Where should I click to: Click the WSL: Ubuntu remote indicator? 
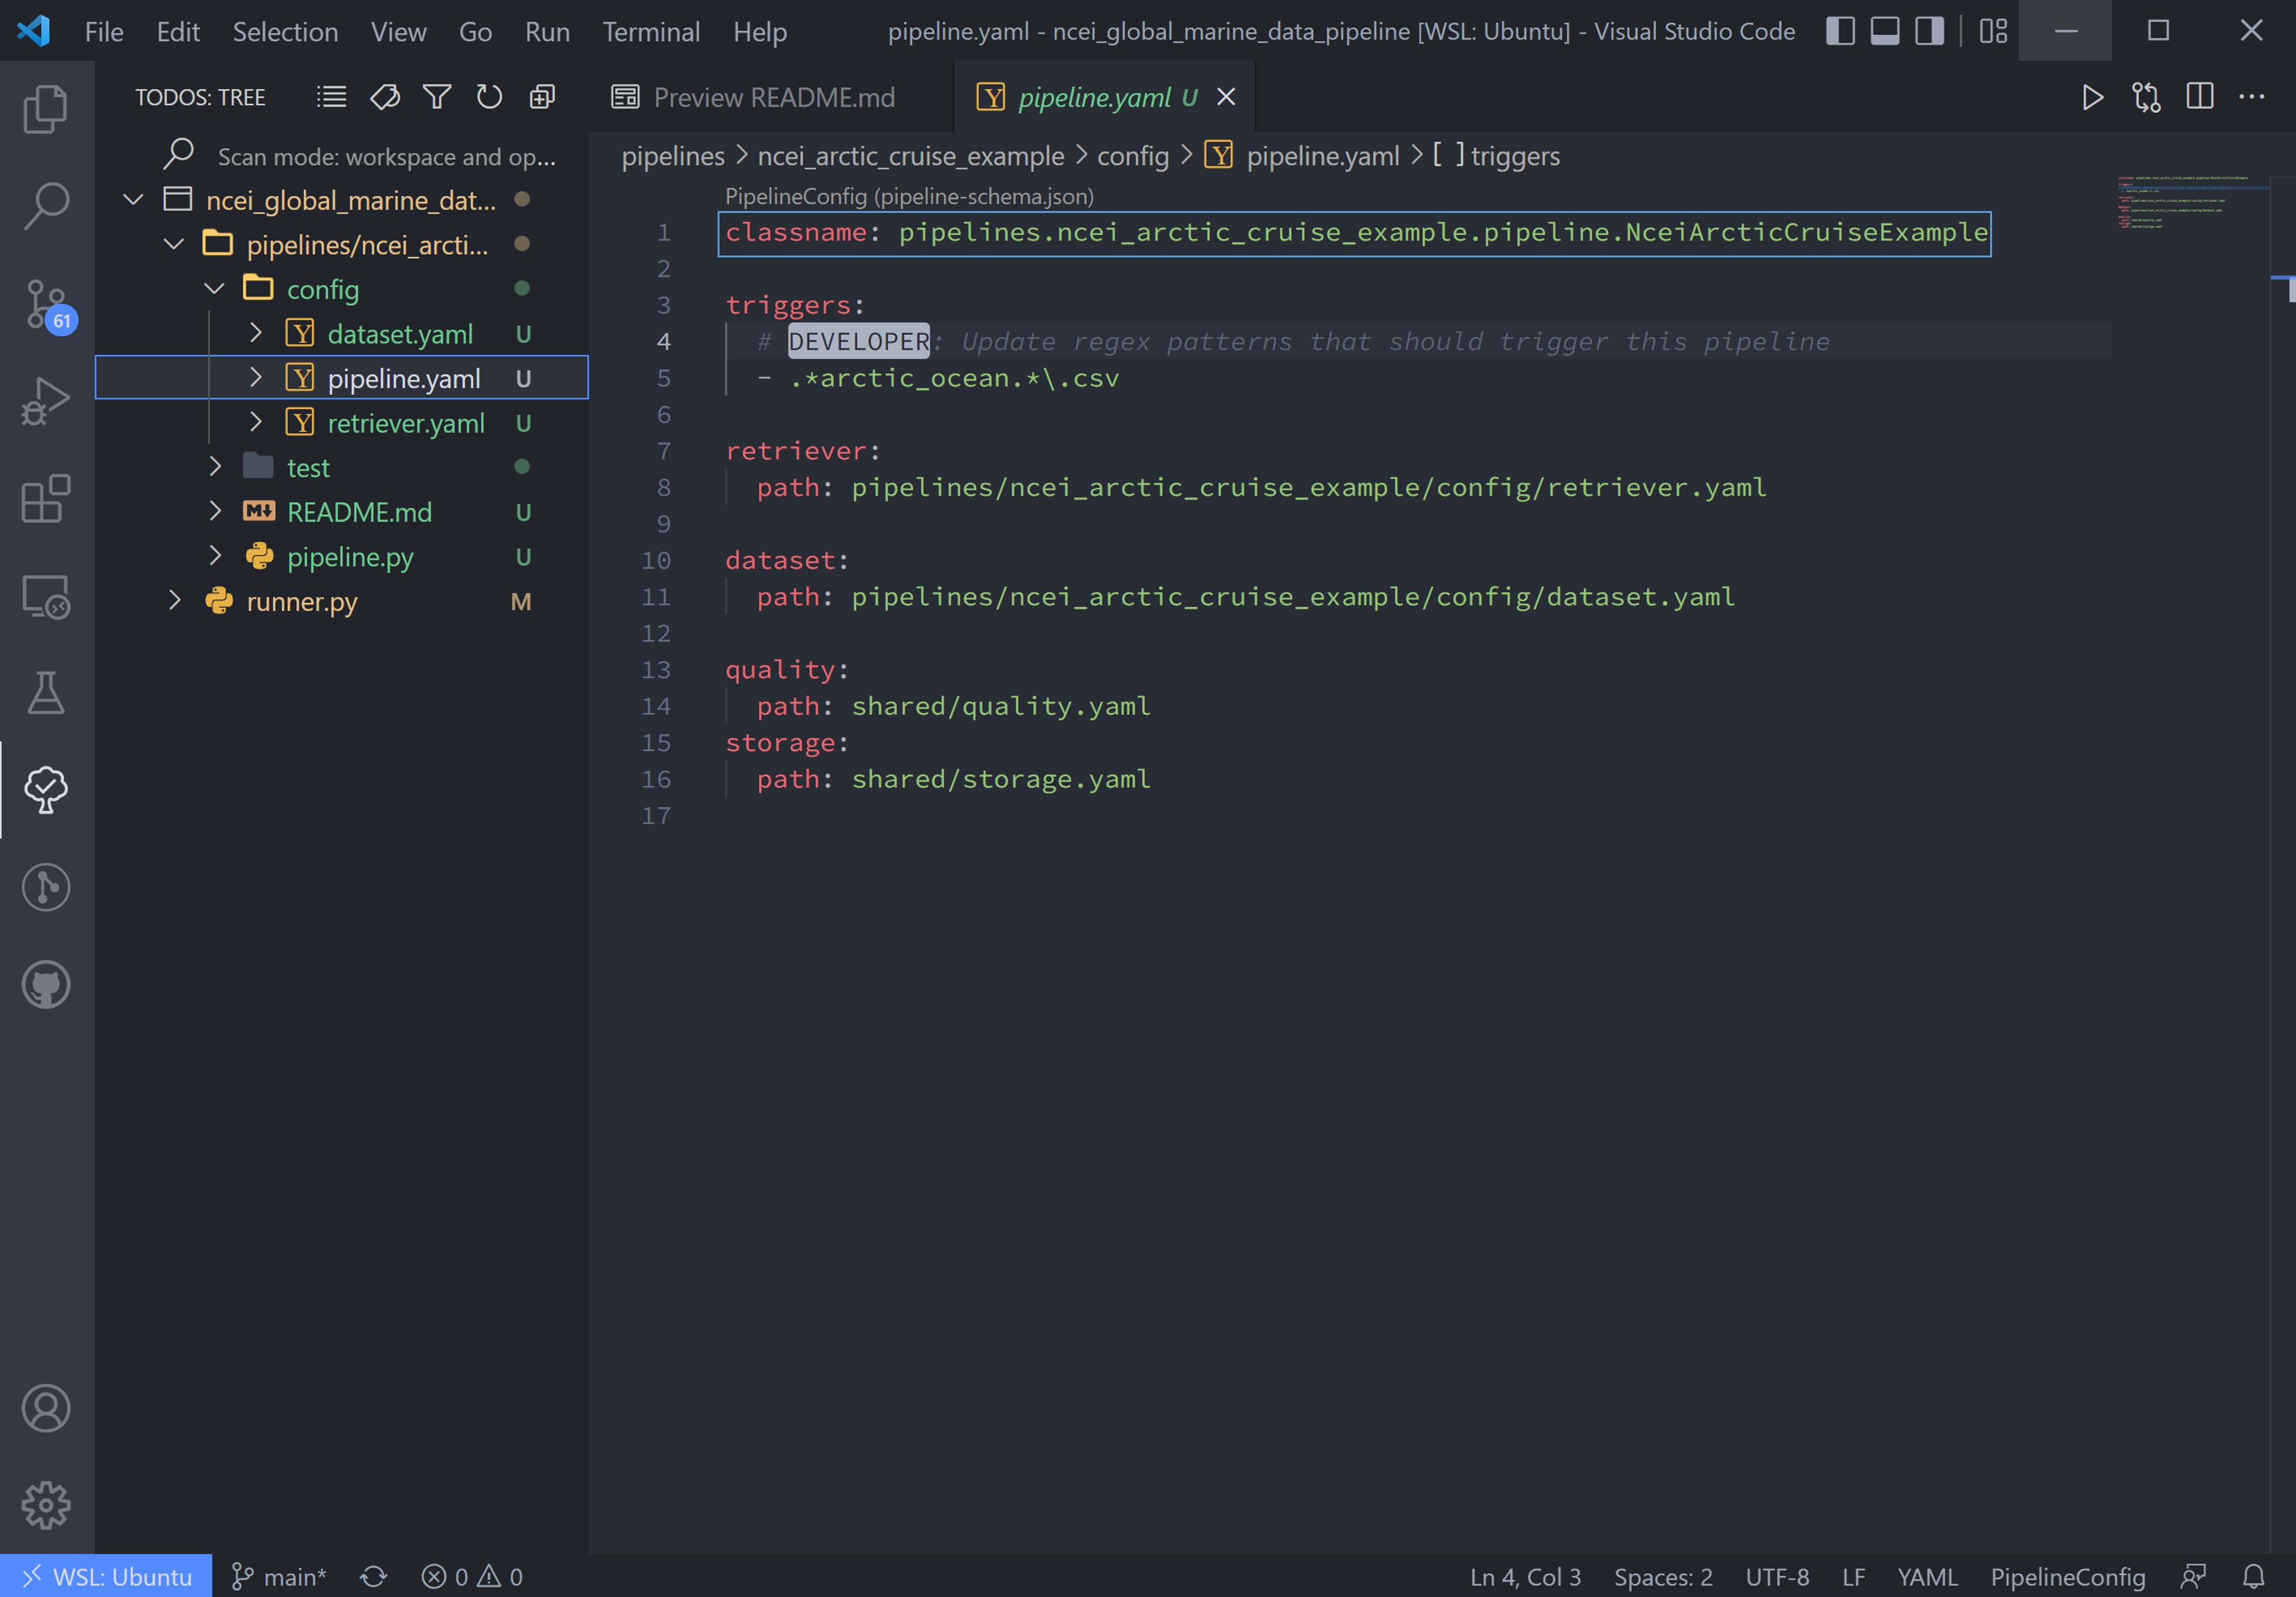click(x=106, y=1576)
